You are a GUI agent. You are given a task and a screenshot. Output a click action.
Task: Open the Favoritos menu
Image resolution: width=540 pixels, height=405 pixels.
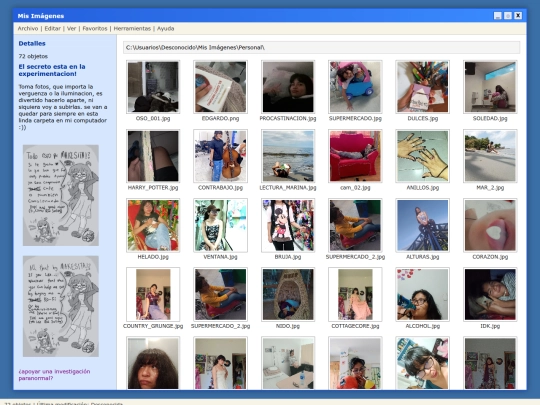95,29
